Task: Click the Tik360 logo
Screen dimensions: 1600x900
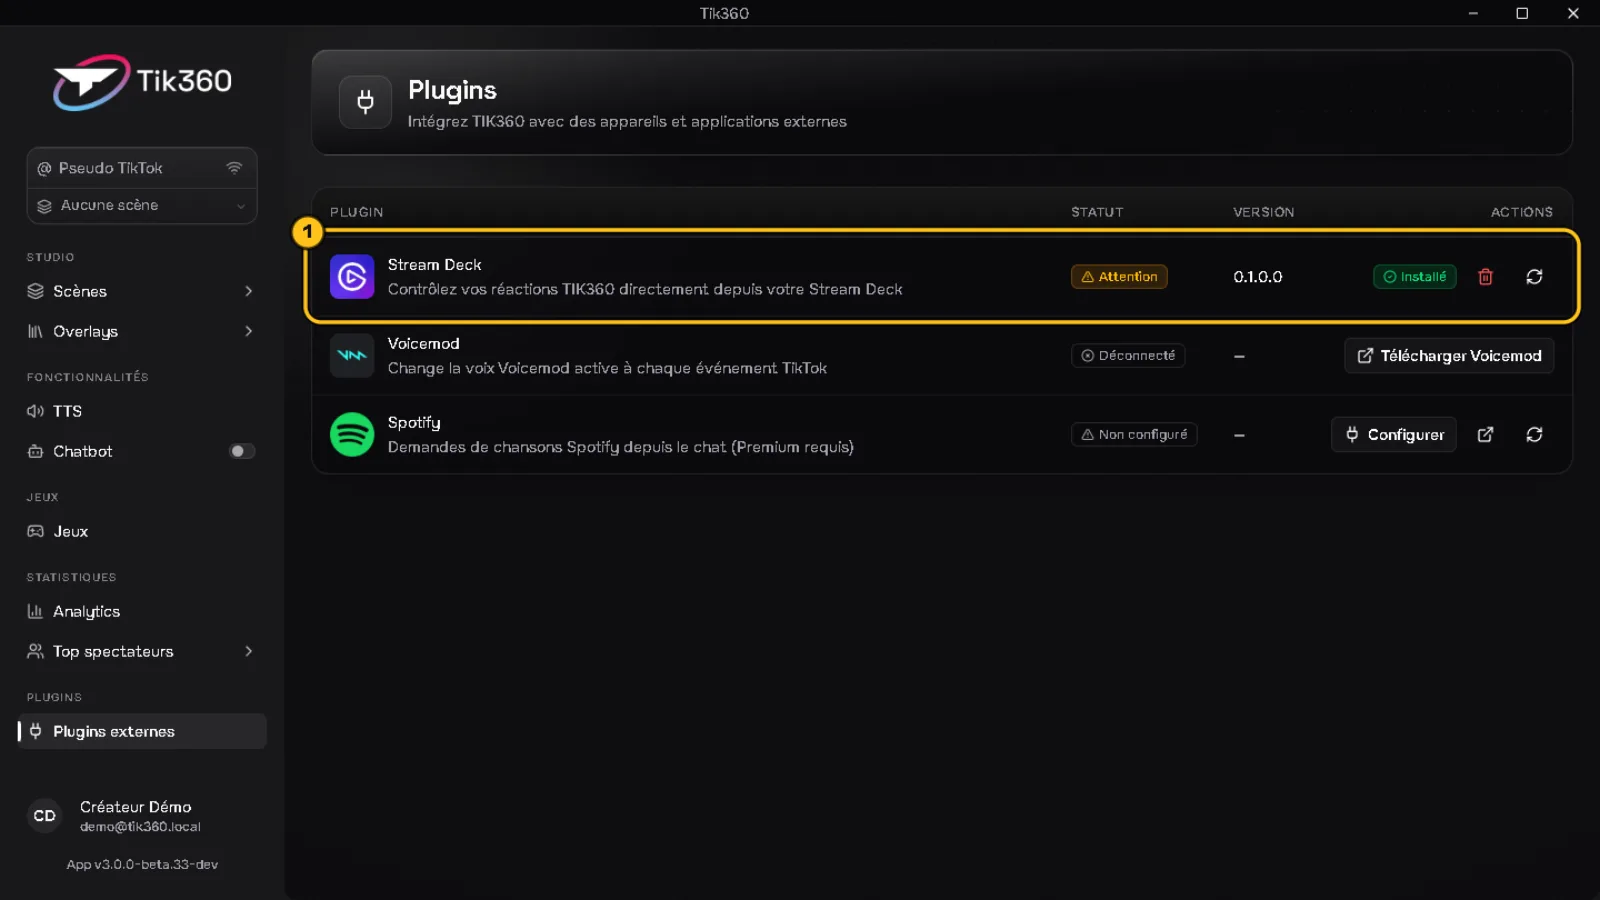Action: 142,82
